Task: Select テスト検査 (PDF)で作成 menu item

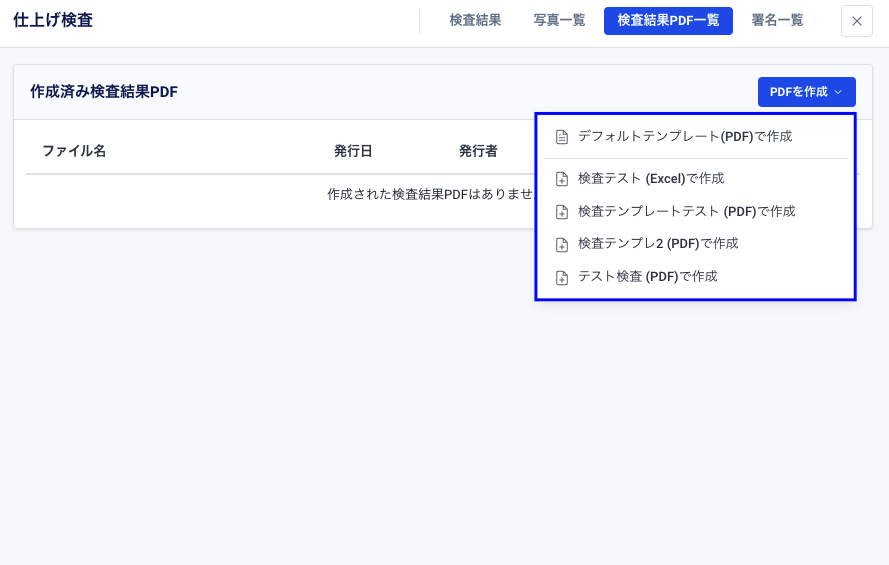Action: (647, 276)
